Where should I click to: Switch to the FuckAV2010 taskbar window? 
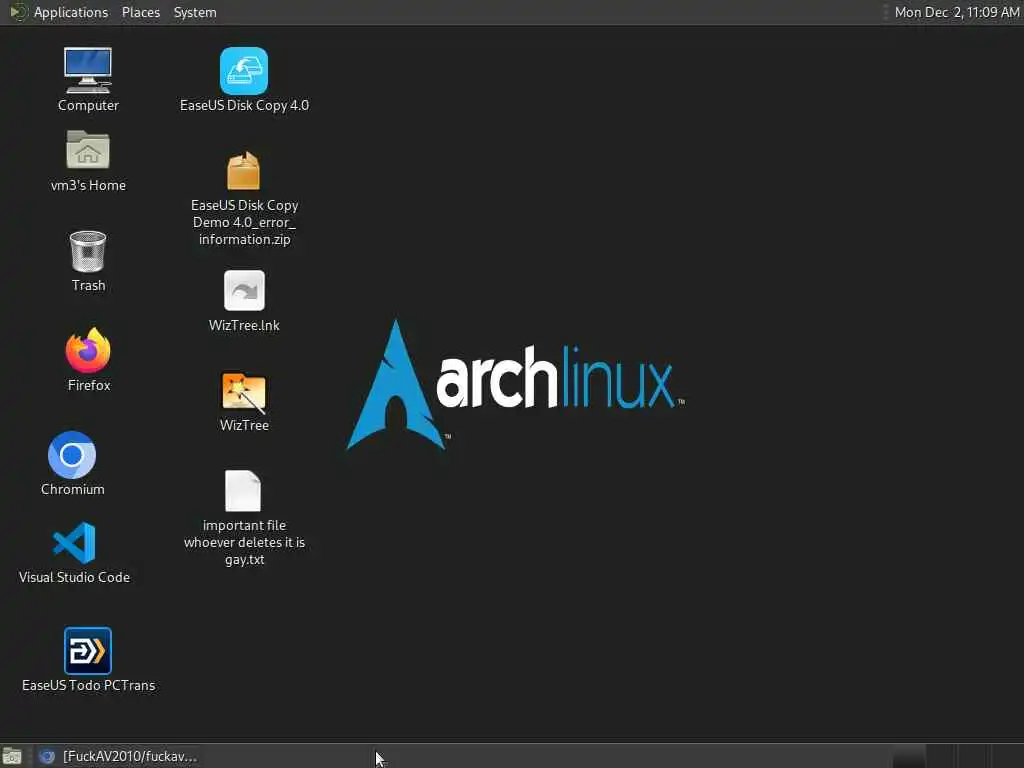tap(118, 756)
